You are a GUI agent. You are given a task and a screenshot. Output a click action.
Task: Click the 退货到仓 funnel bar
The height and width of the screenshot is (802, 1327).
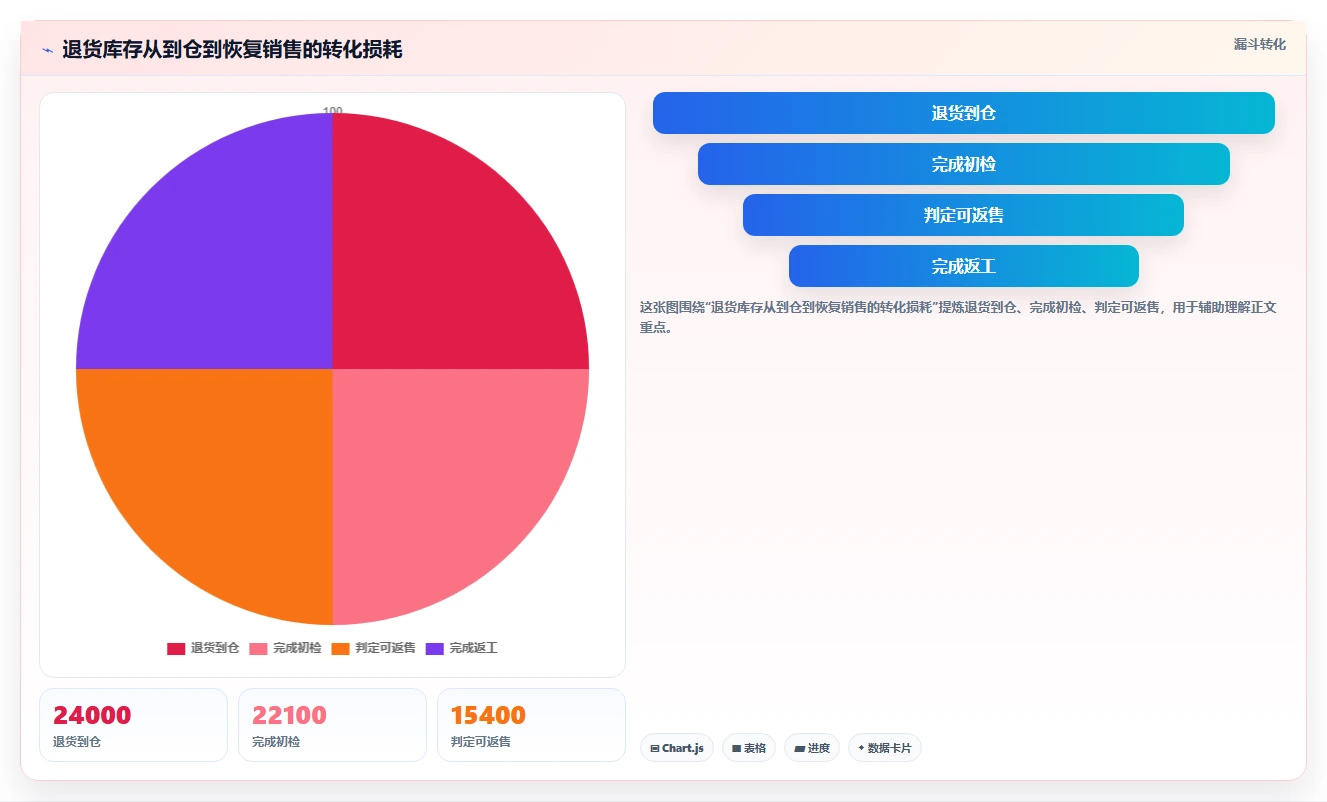tap(964, 113)
